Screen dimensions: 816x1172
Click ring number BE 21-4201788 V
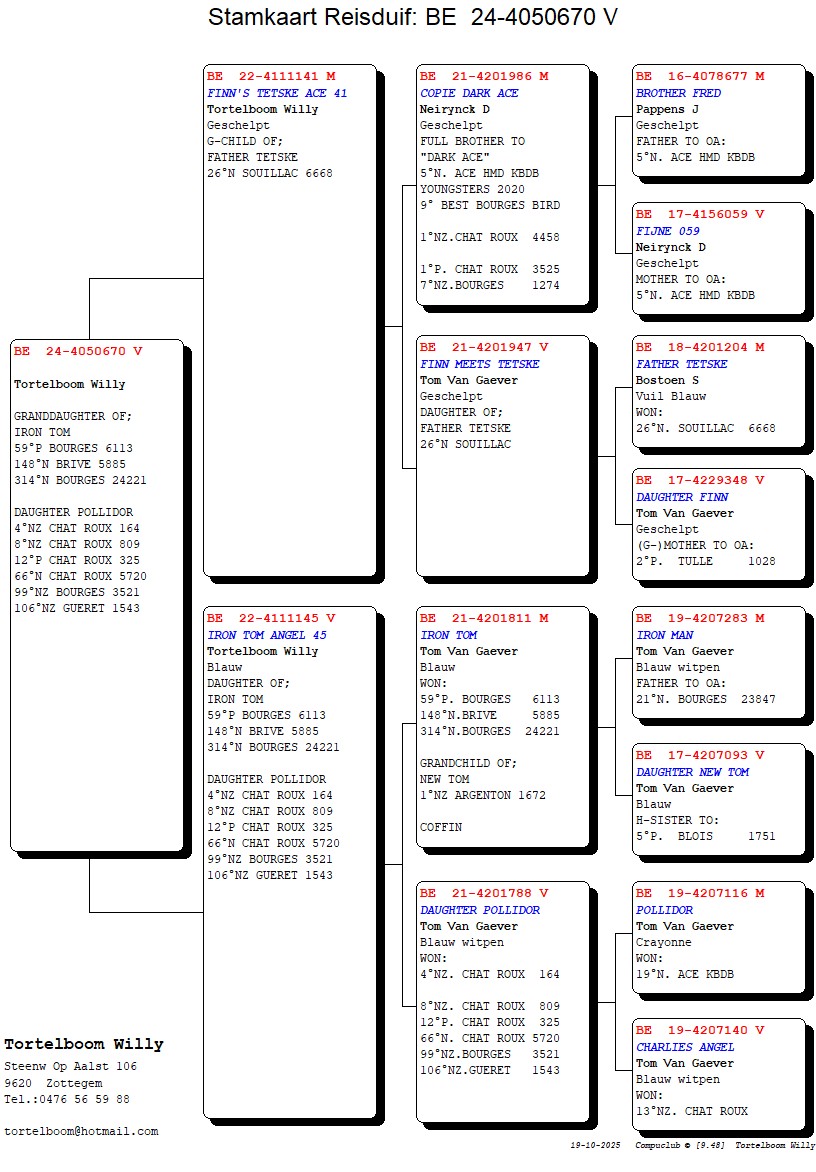pyautogui.click(x=484, y=894)
